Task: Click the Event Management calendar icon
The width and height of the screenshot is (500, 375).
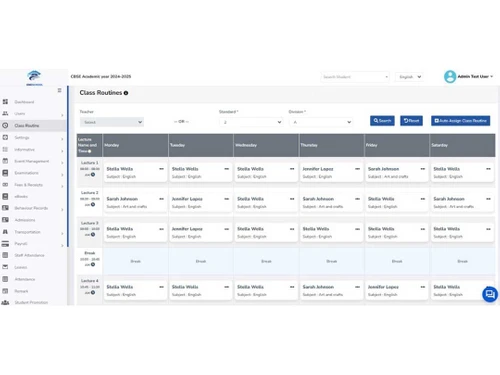Action: pos(5,161)
